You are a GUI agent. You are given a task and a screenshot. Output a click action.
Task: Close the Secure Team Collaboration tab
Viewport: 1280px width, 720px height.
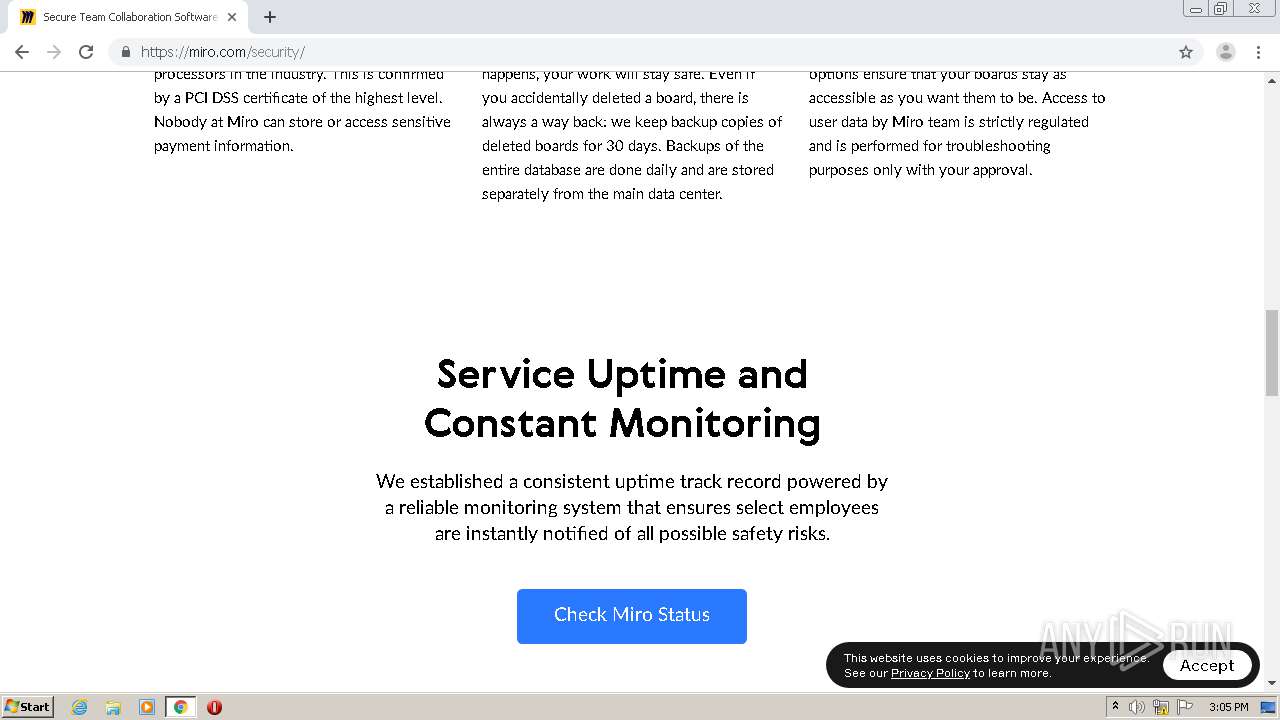tap(232, 17)
